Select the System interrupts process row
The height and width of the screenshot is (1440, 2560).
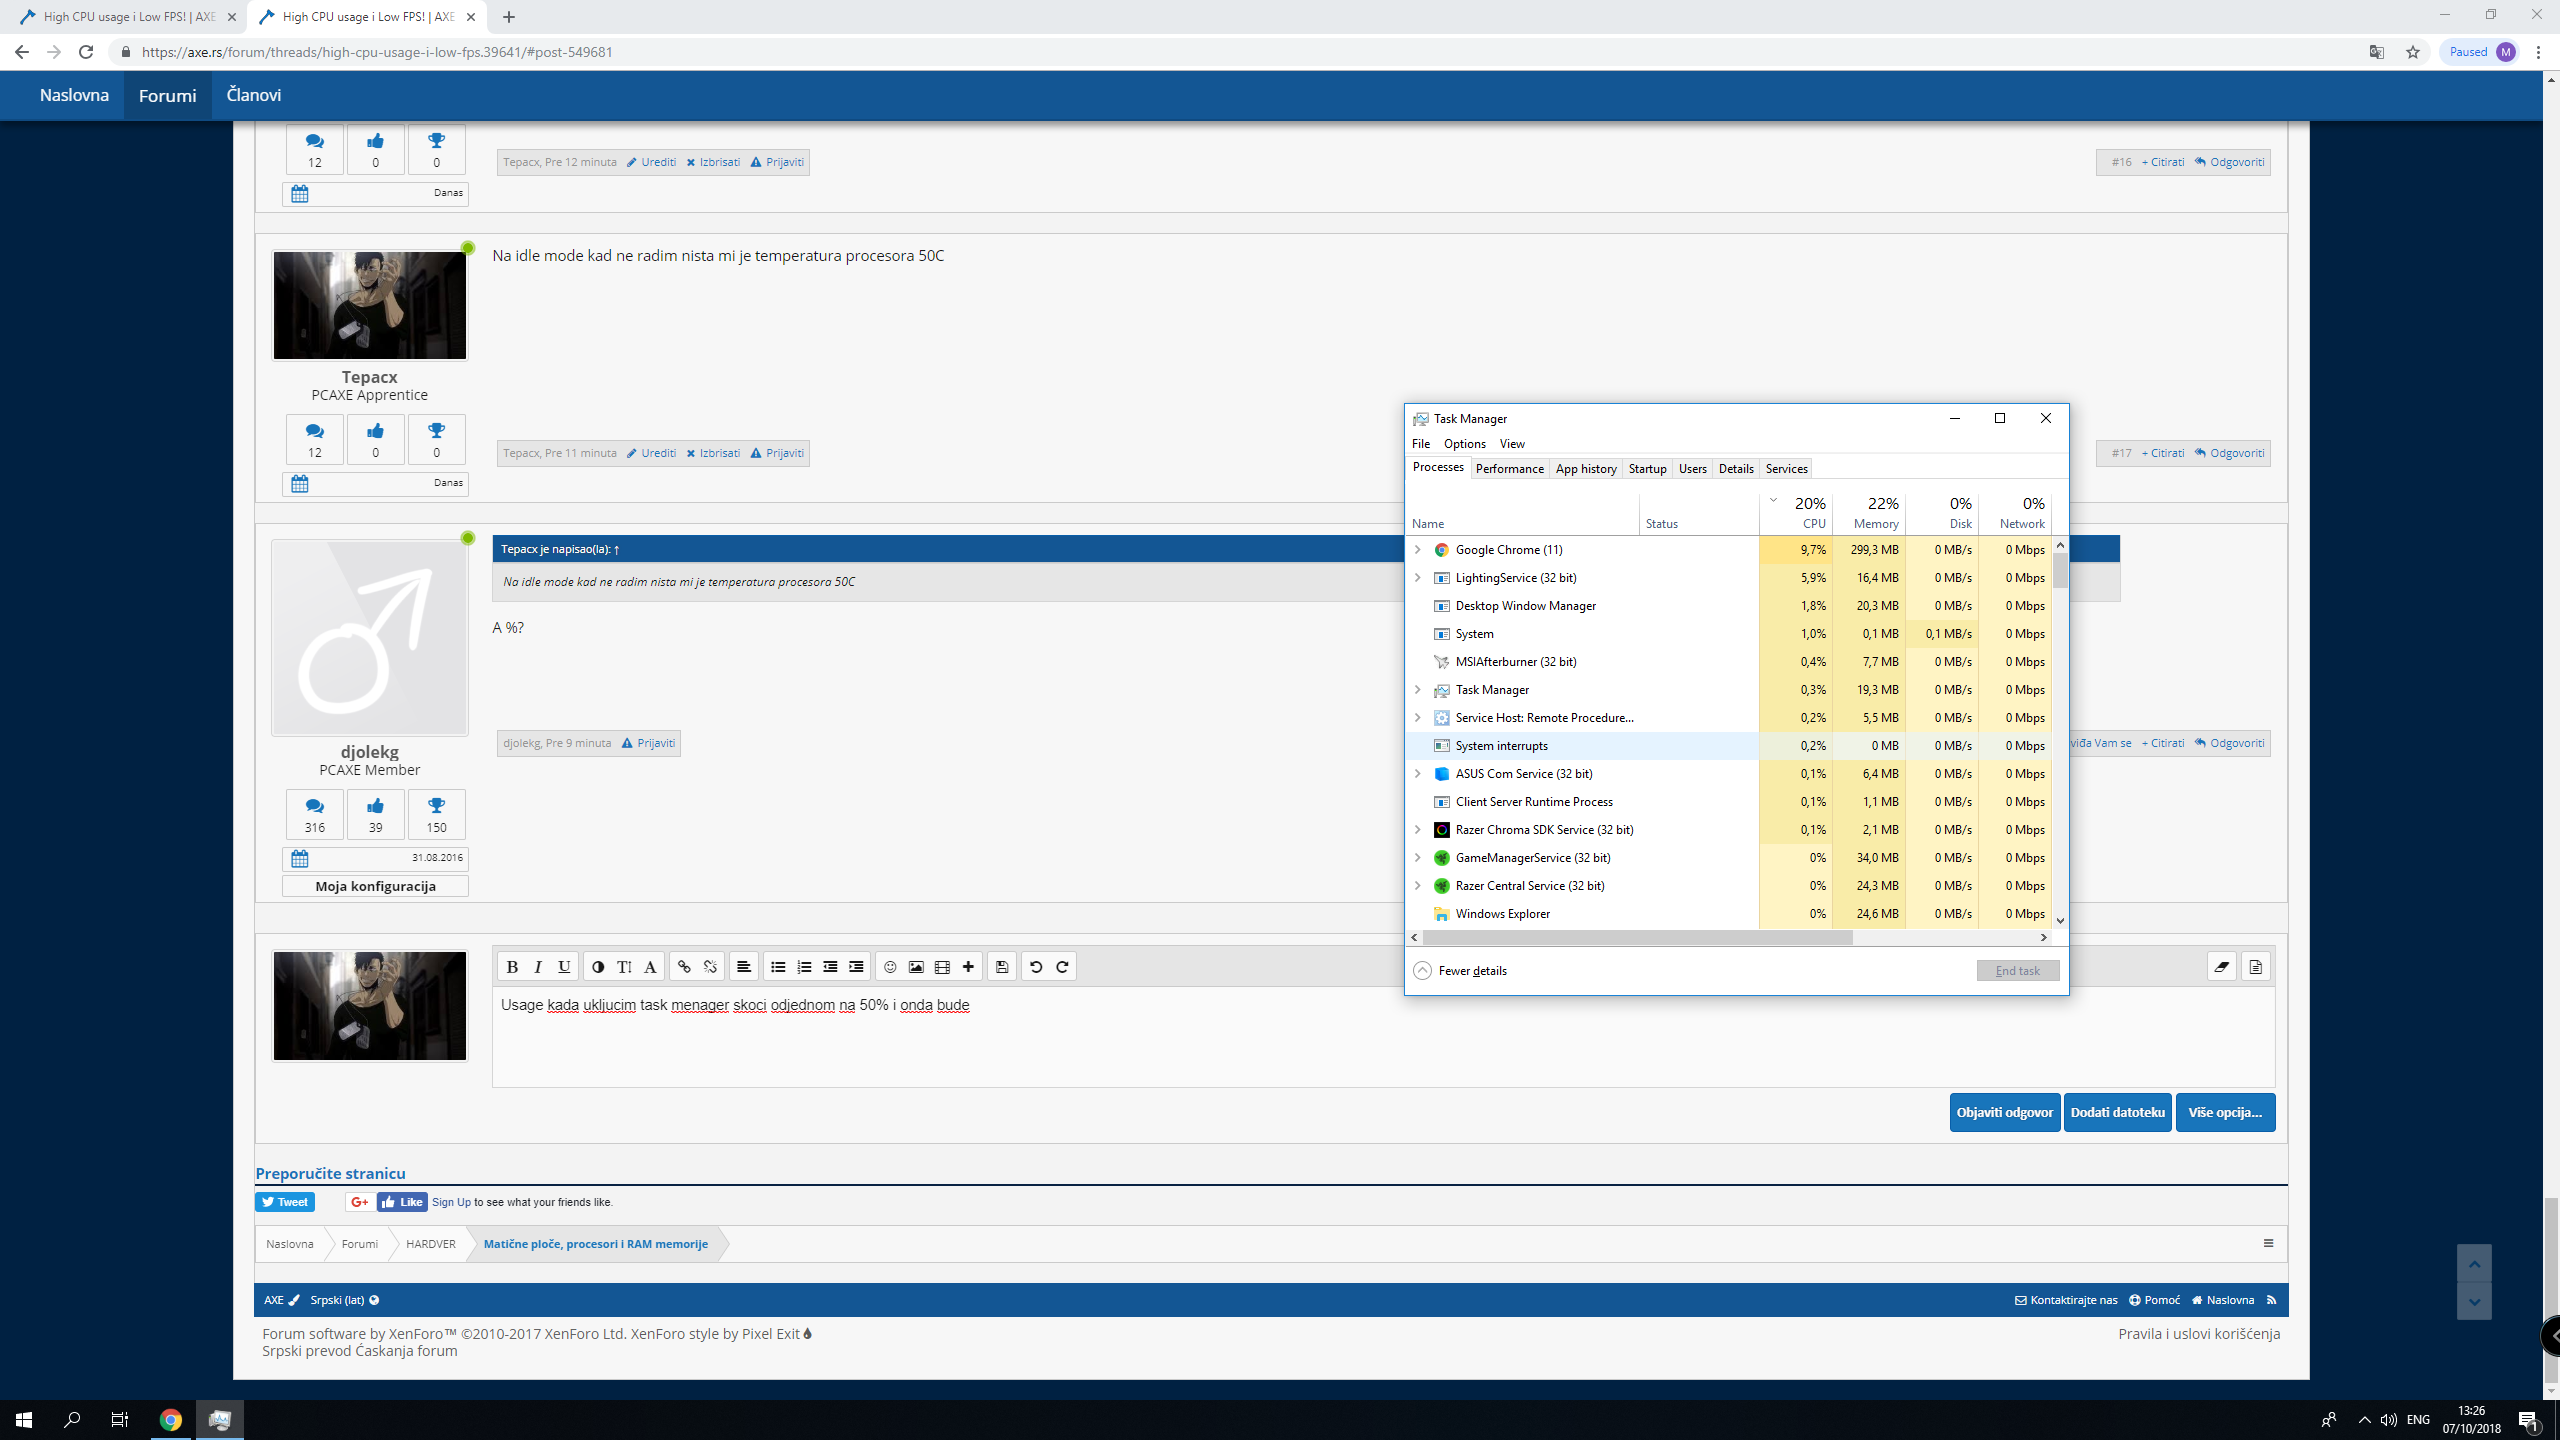(x=1730, y=746)
